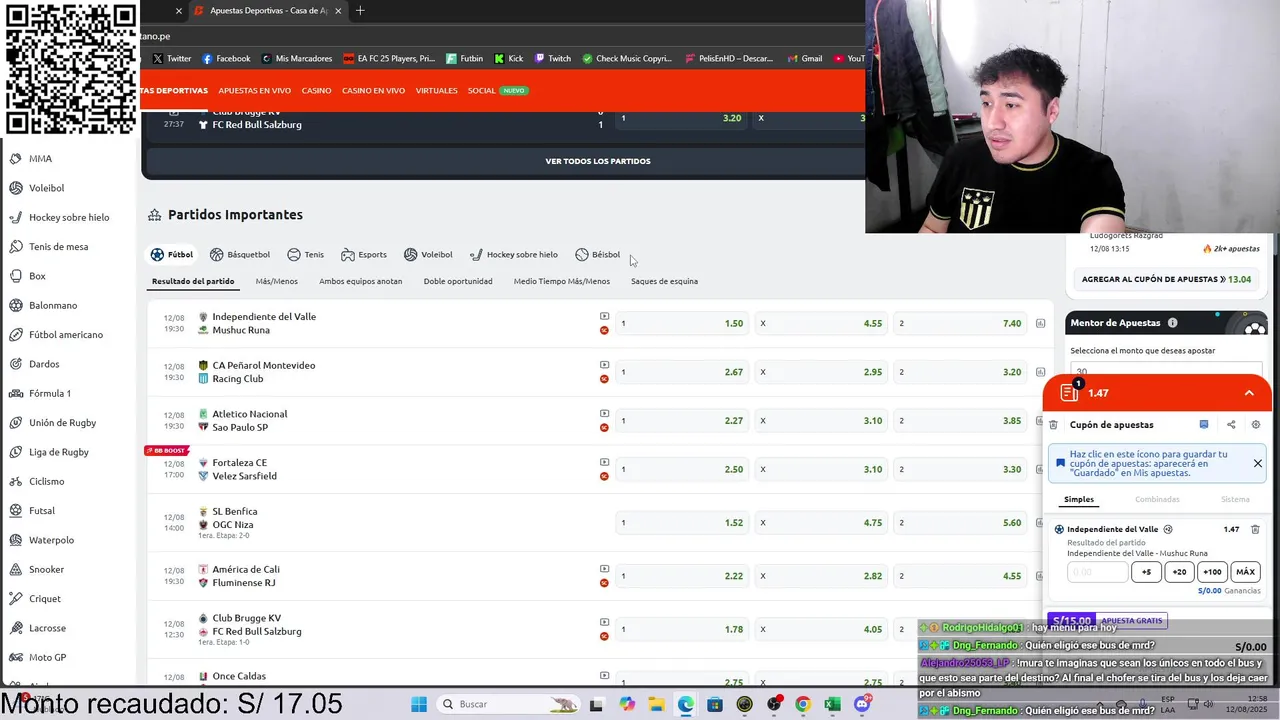Viewport: 1280px width, 720px height.
Task: Open the Sistema bet slip tab
Action: coord(1235,499)
